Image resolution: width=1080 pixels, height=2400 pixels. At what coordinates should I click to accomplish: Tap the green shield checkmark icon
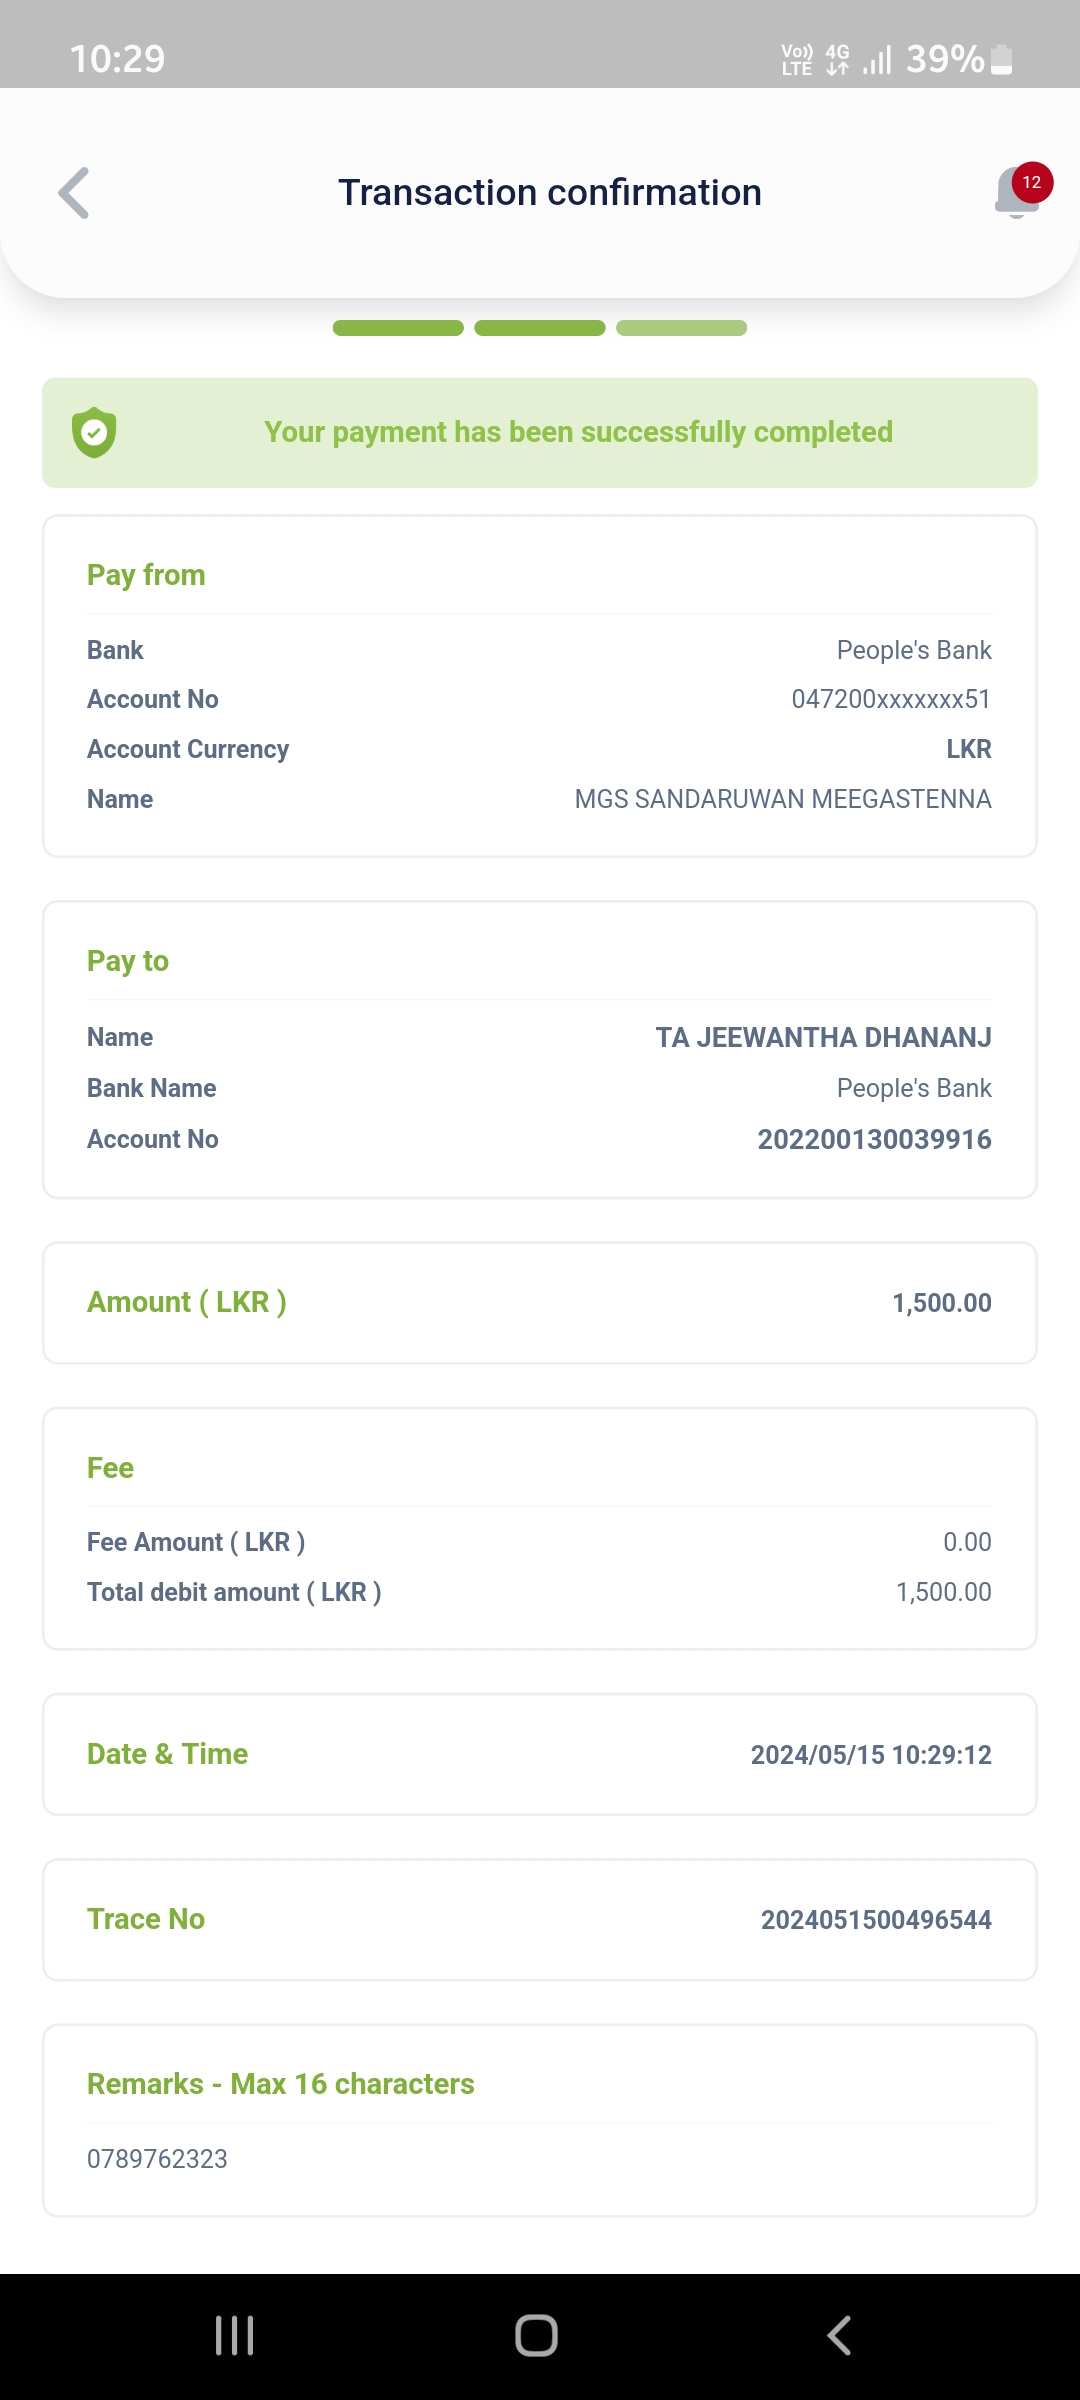pyautogui.click(x=94, y=432)
